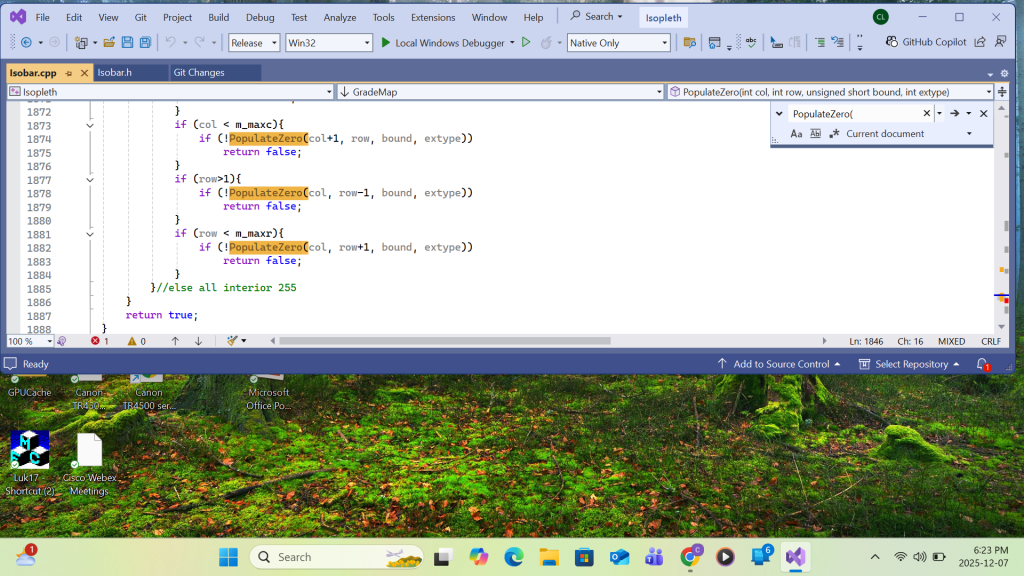The height and width of the screenshot is (576, 1024).
Task: Click the navigate backward arrow icon
Action: (26, 43)
